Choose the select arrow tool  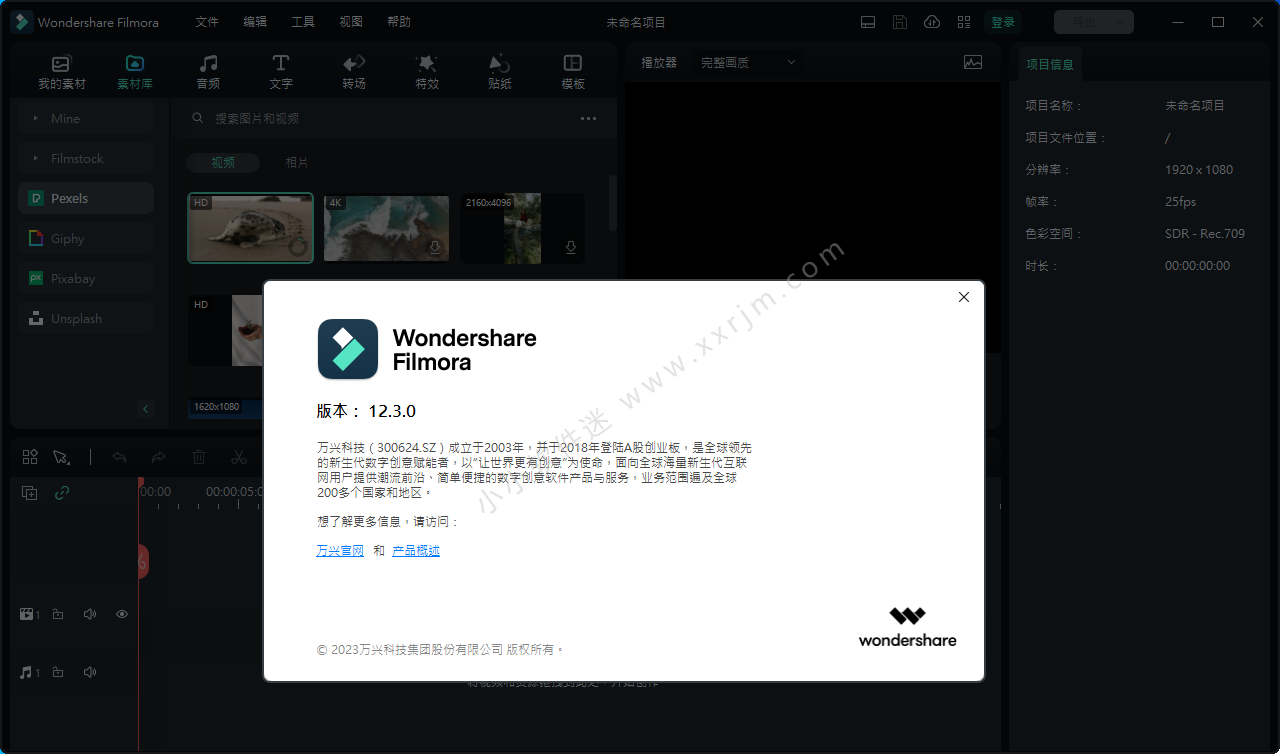pos(61,457)
